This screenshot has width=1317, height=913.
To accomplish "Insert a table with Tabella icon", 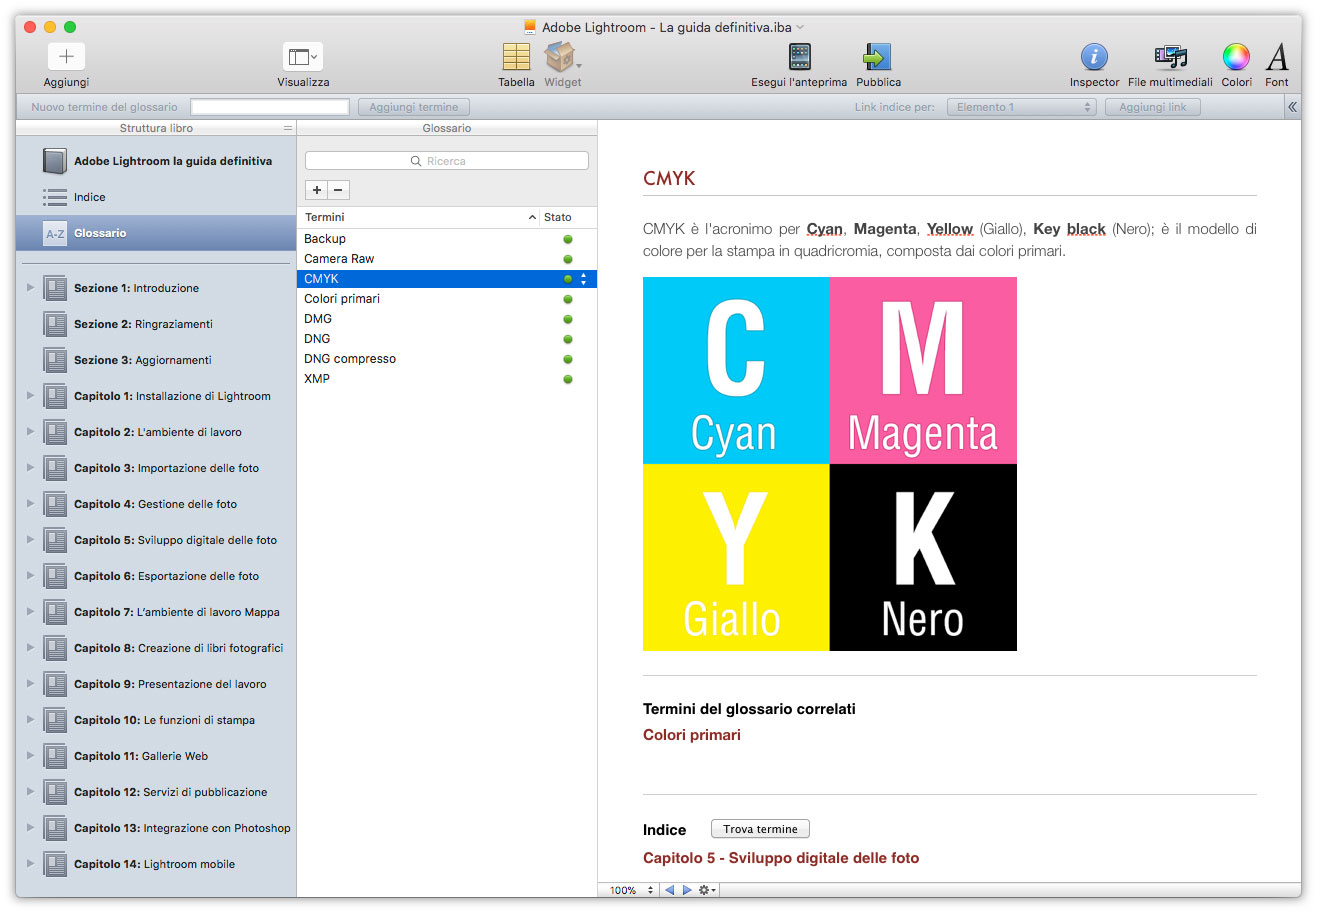I will pos(516,57).
